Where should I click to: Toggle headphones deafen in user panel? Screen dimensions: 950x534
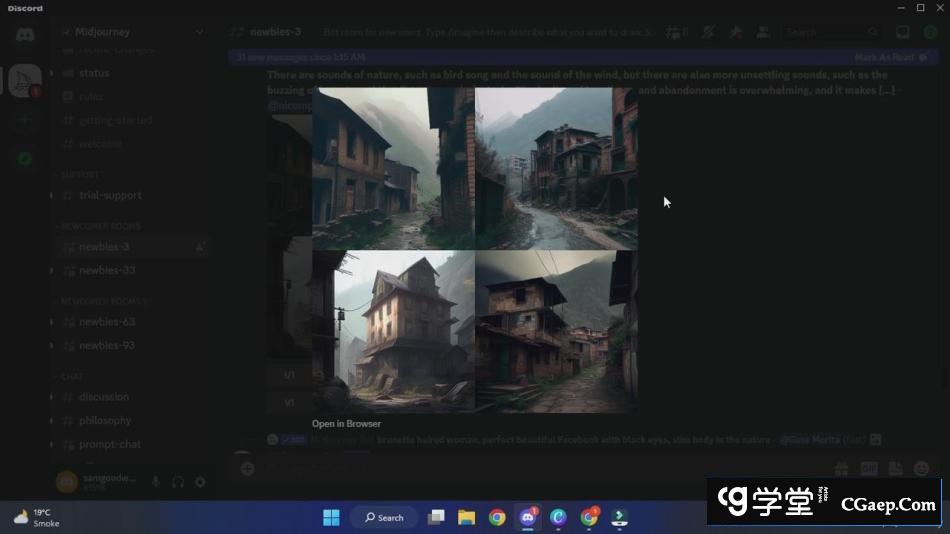point(178,482)
